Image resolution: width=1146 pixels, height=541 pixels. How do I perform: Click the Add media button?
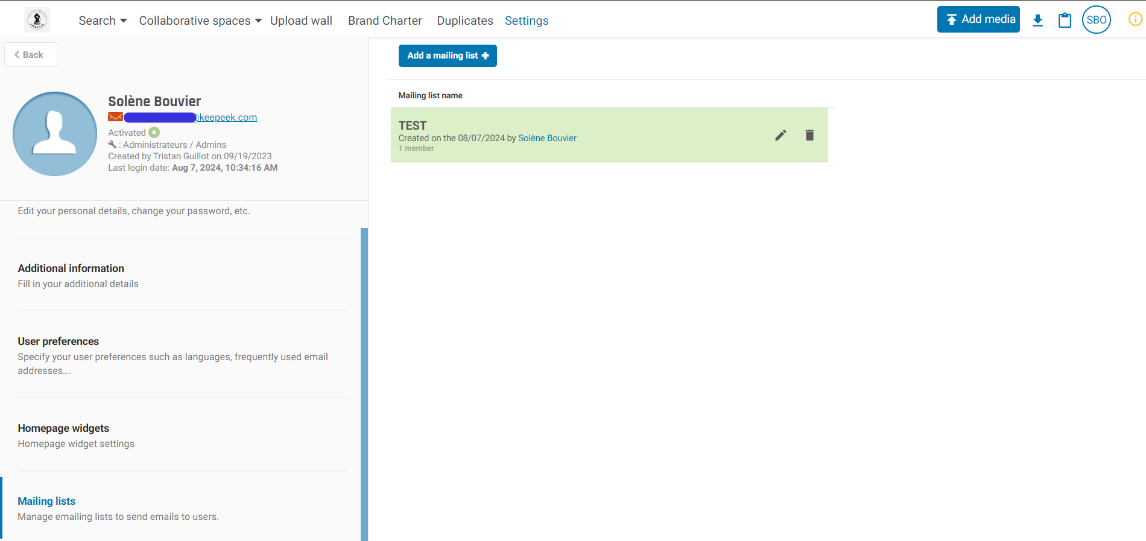[978, 19]
